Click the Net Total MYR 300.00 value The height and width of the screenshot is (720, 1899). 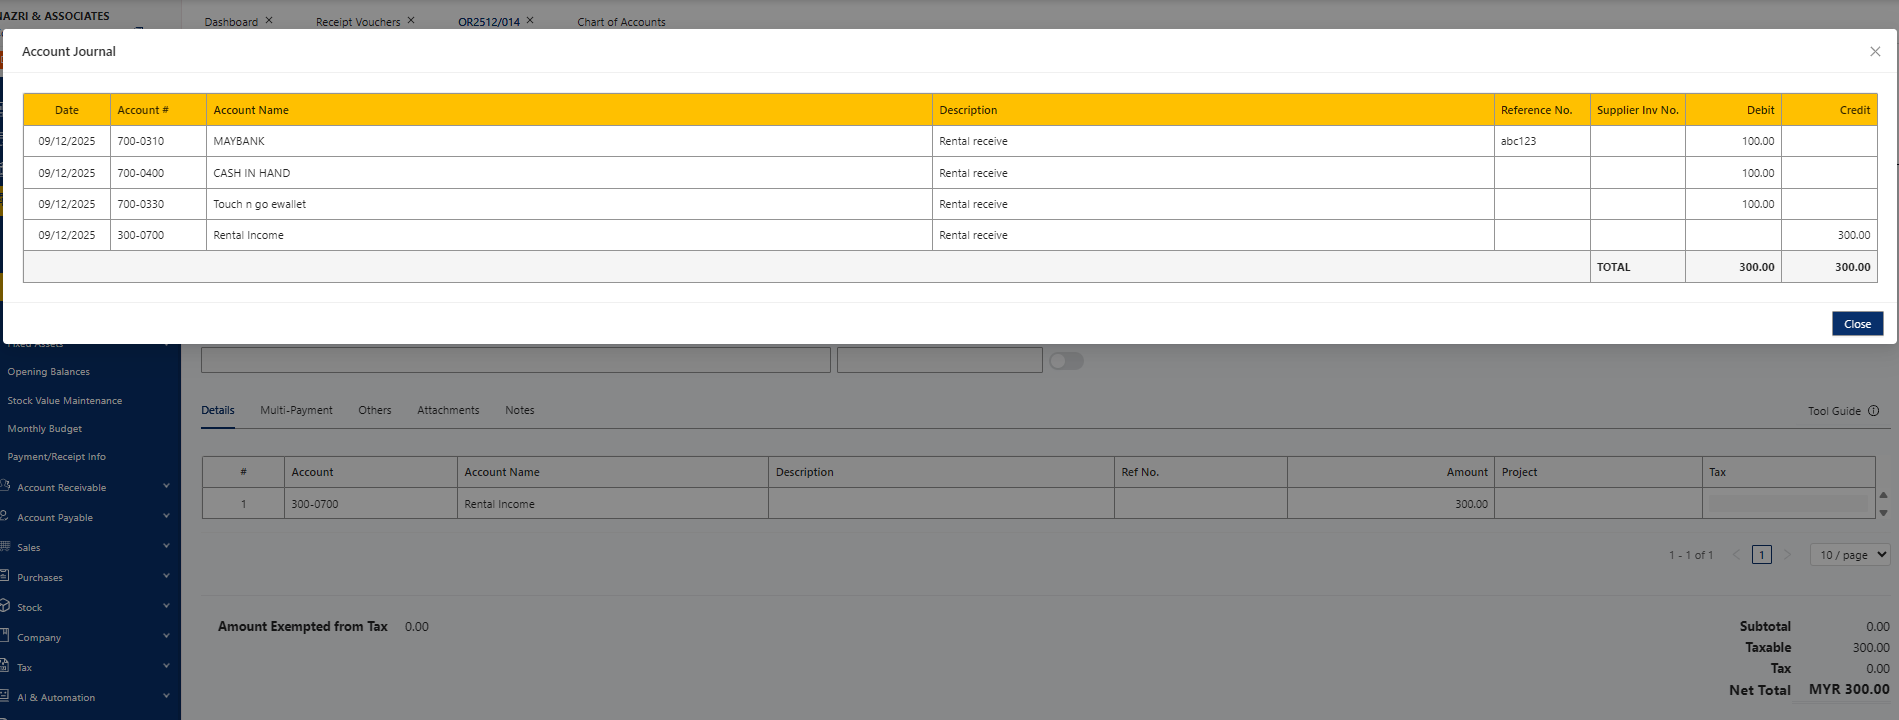(1849, 690)
